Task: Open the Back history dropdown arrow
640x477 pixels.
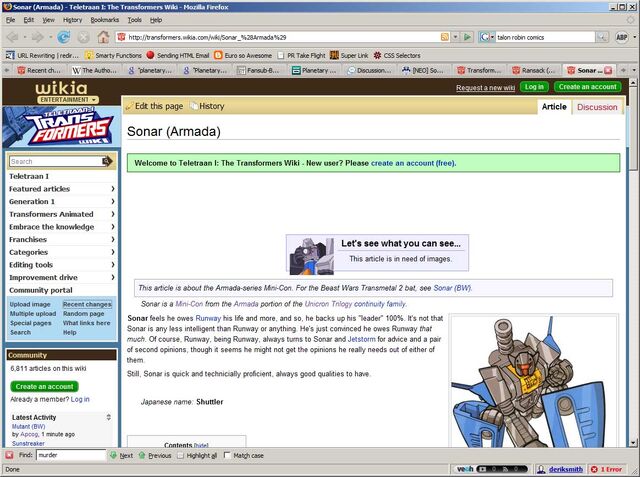Action: [x=25, y=37]
